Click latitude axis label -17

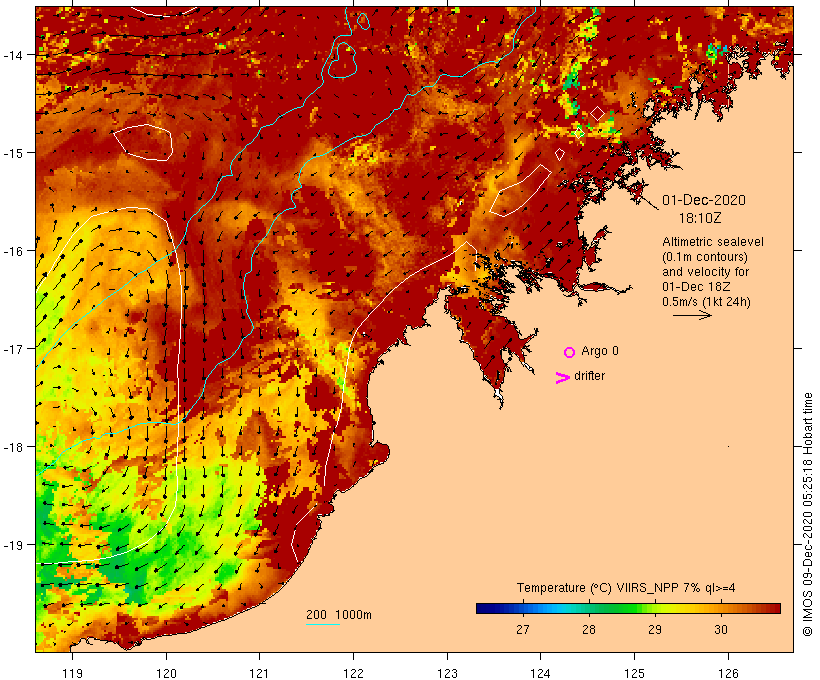pyautogui.click(x=13, y=349)
